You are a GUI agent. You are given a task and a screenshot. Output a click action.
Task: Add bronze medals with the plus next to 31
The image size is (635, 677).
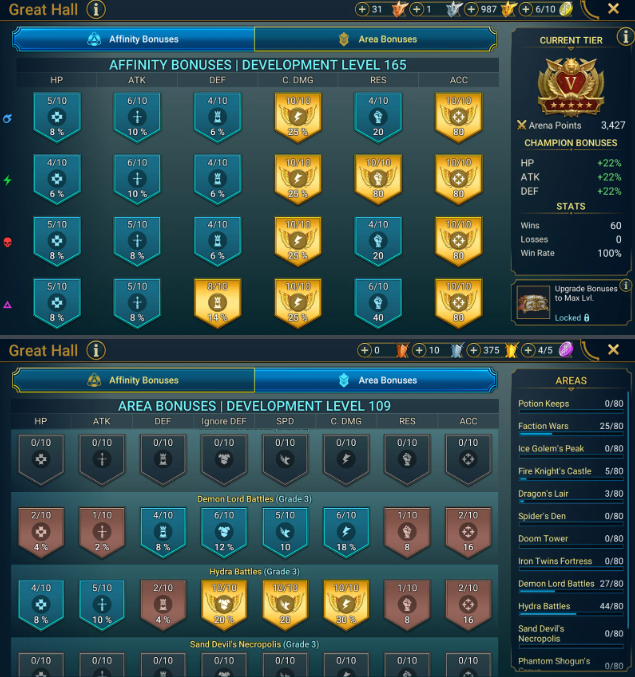362,9
